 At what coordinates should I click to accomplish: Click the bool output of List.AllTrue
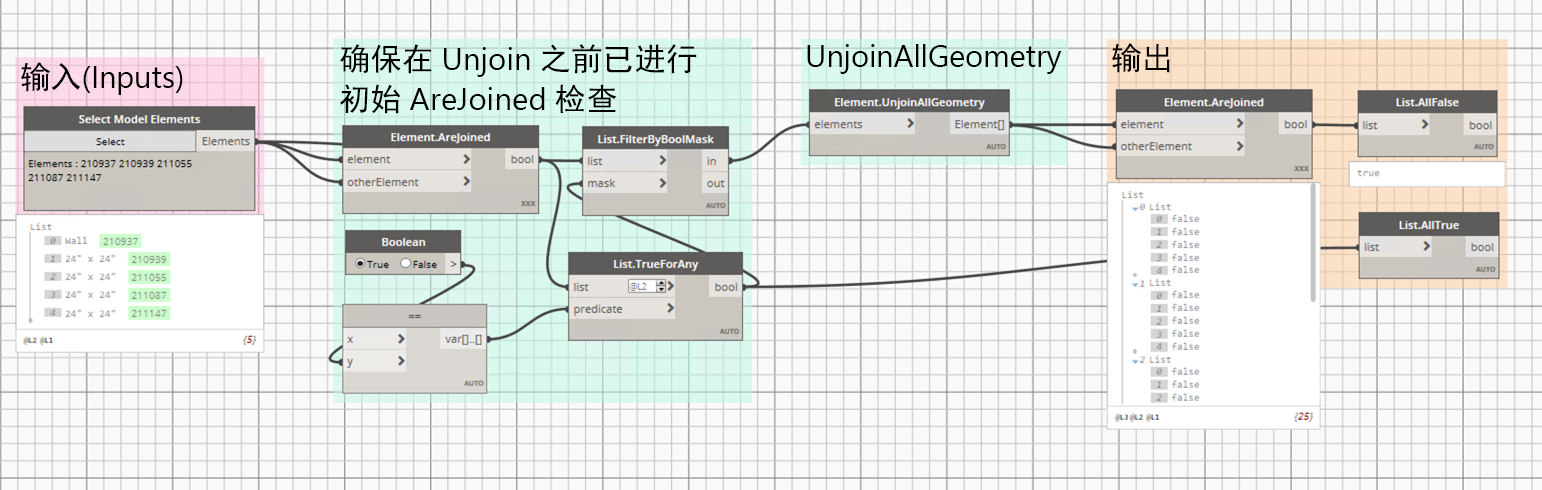click(1482, 247)
